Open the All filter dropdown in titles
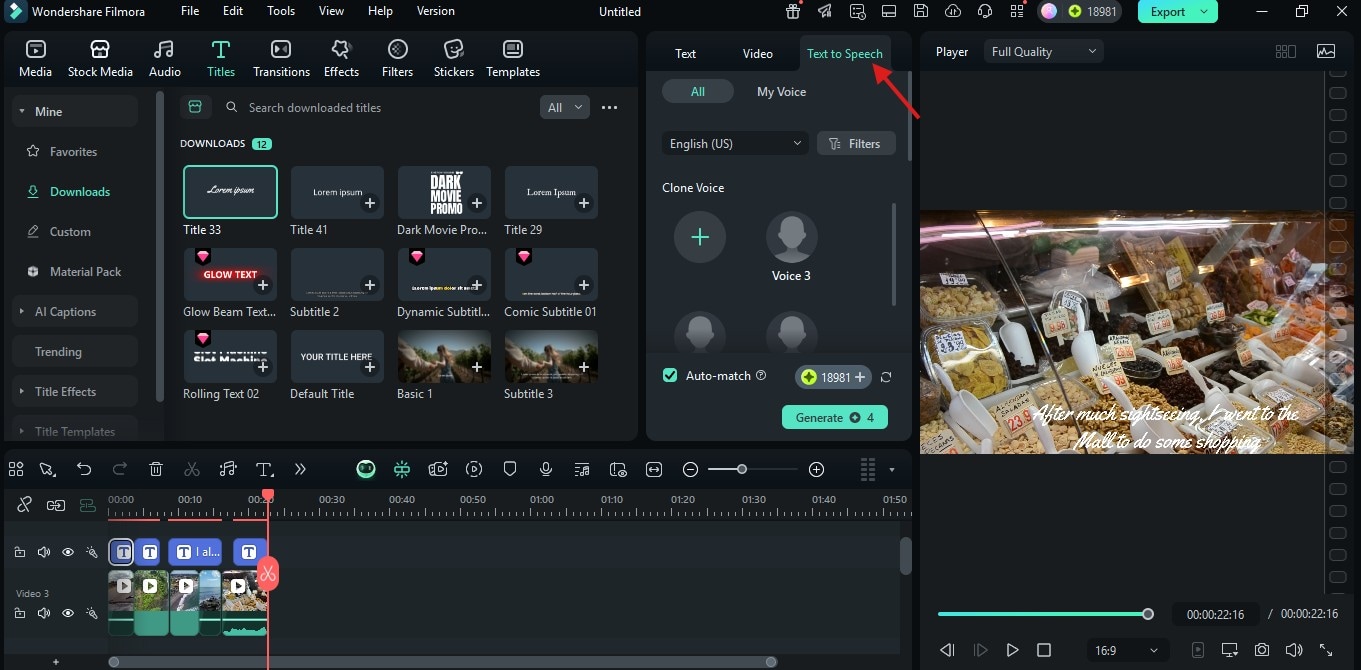Viewport: 1361px width, 670px height. pyautogui.click(x=564, y=107)
